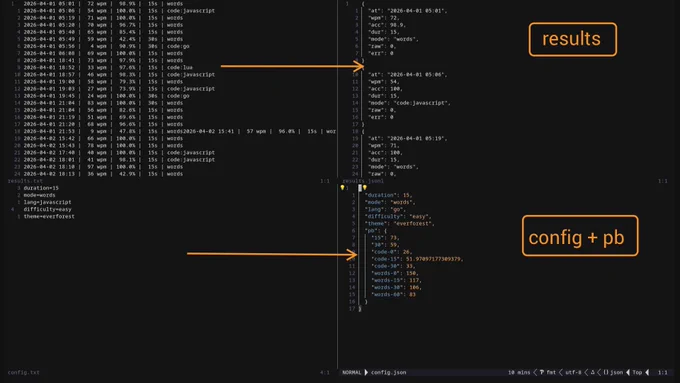Click "at": "2026-04-01 05:19" in results.jsonl

point(408,138)
